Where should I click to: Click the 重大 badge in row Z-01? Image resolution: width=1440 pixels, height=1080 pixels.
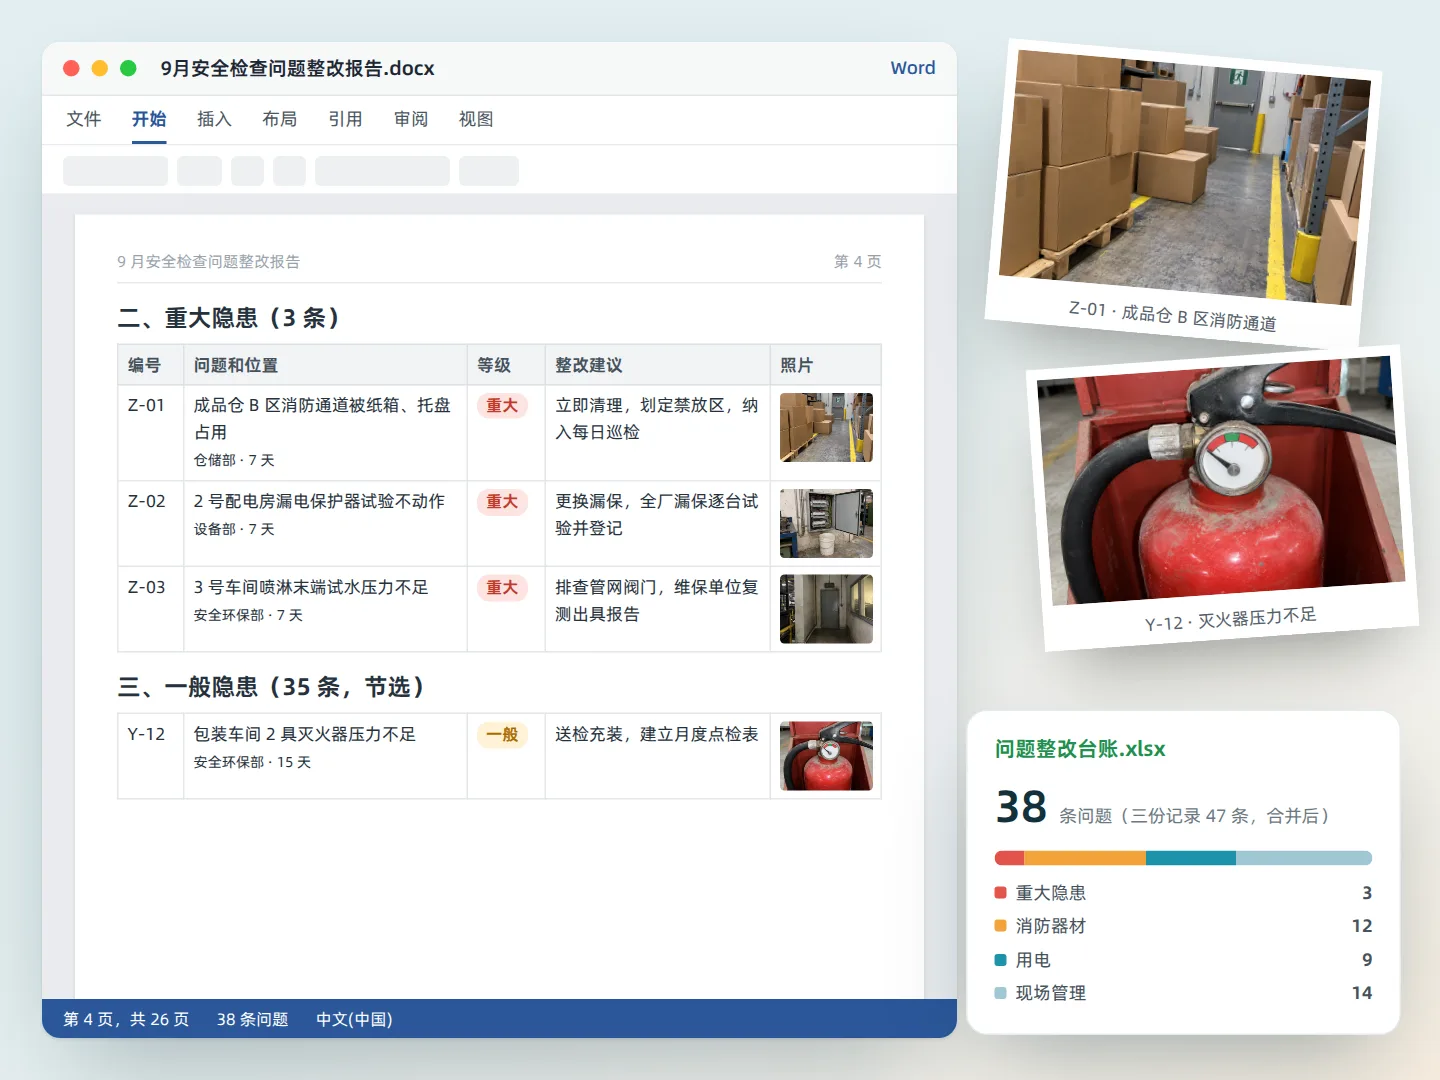502,405
